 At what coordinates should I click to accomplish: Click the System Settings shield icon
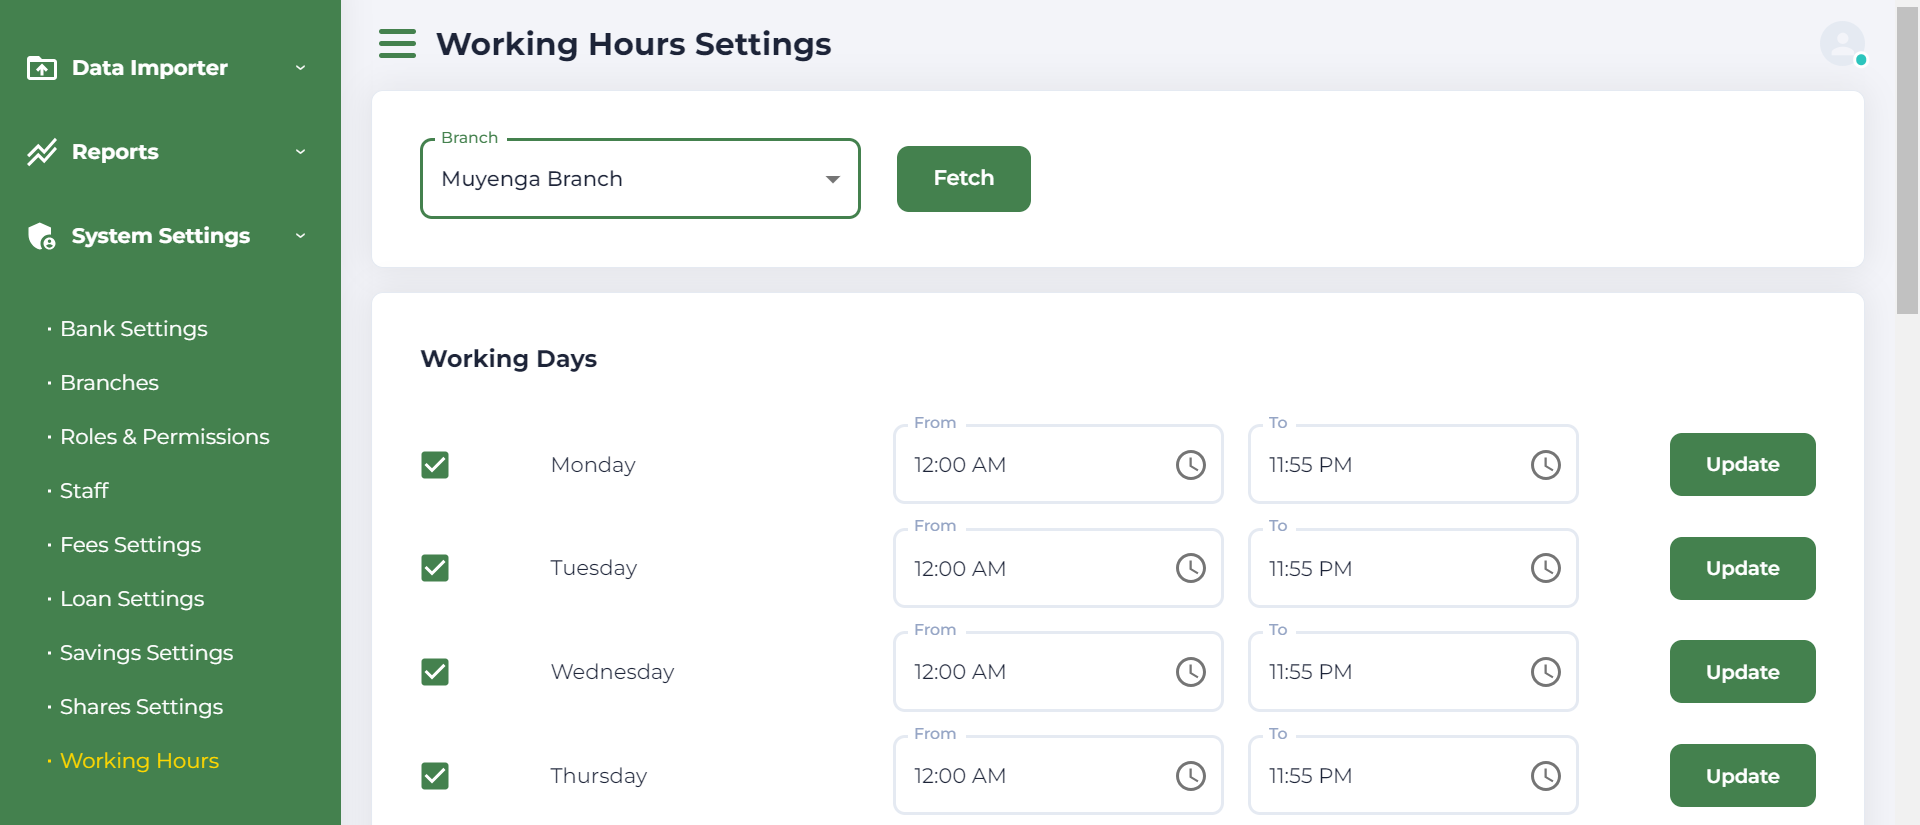pyautogui.click(x=42, y=236)
